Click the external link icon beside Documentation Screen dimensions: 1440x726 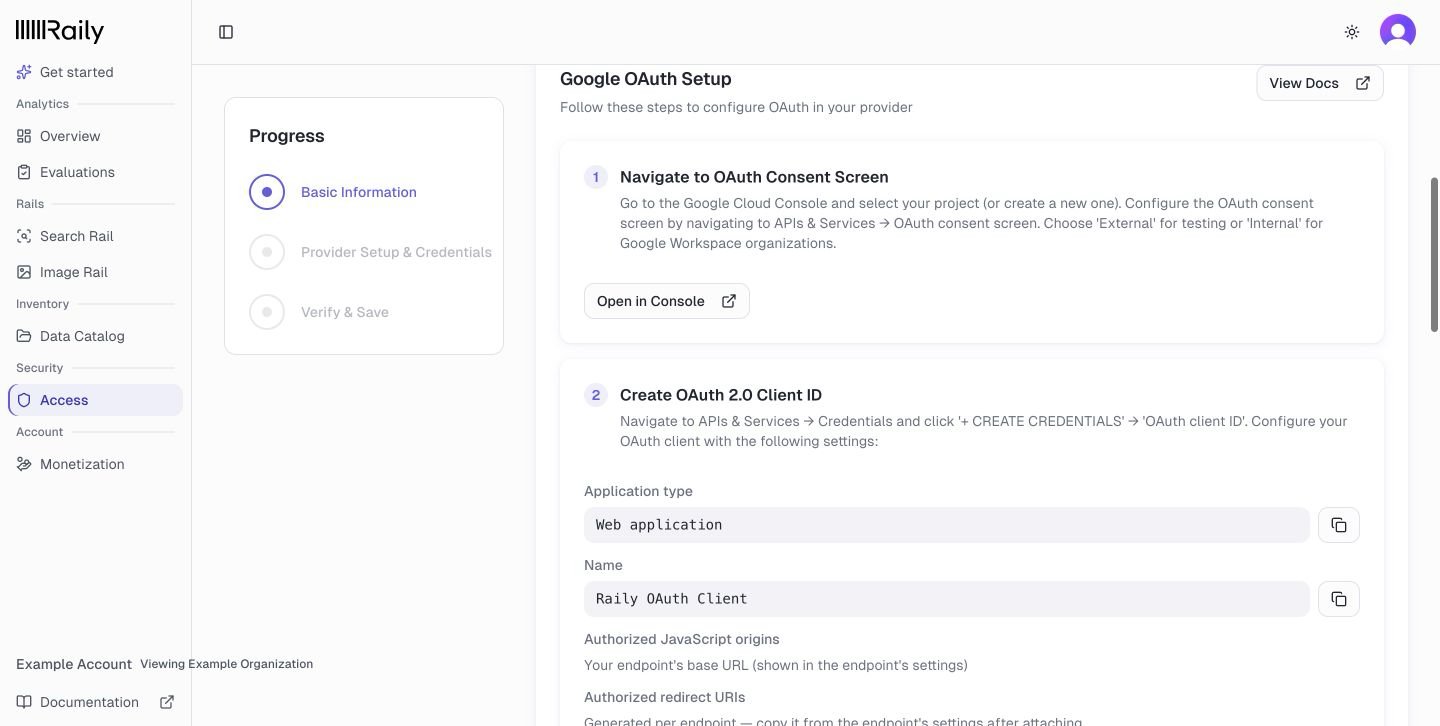(167, 702)
